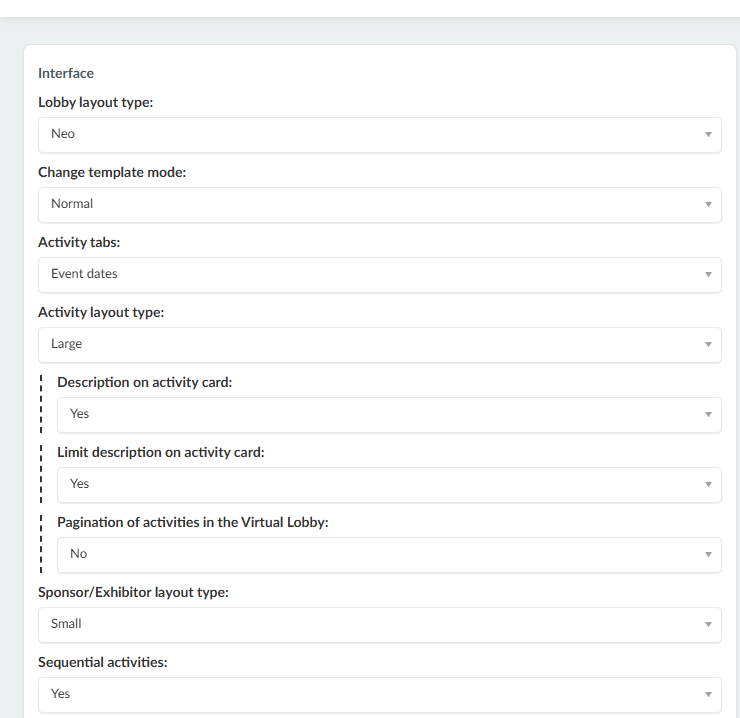Screen dimensions: 740x718
Task: Open the Pagination of activities dropdown showing No
Action: 389,555
